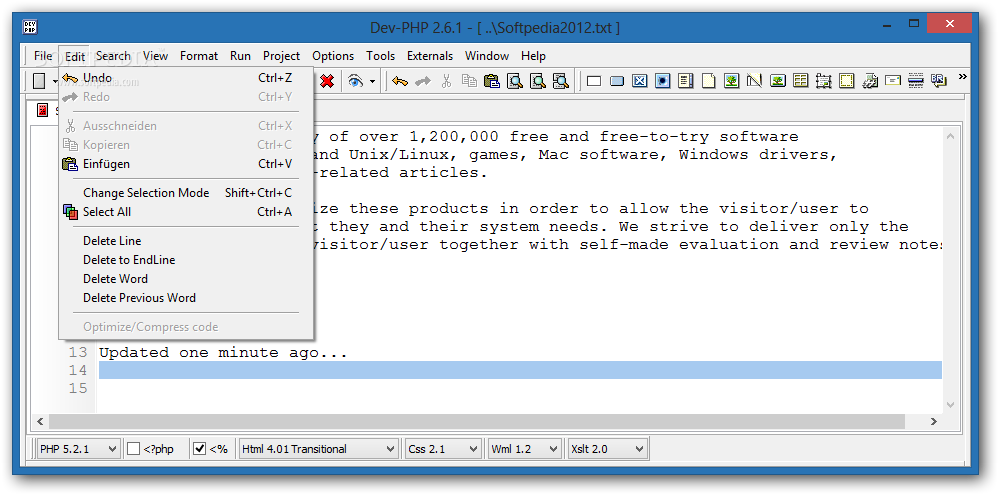Click the horizontal scrollbar thumb
The image size is (999, 495).
pos(477,422)
